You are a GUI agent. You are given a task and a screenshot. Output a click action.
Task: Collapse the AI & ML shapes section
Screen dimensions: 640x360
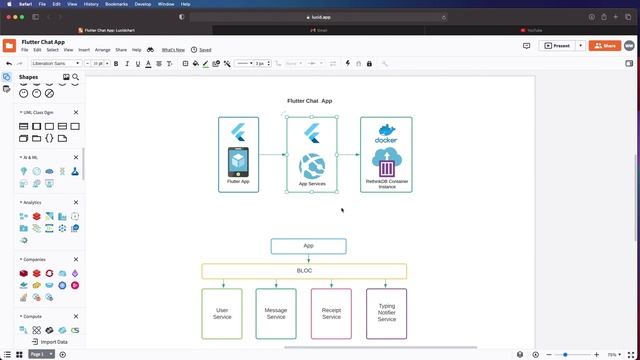21,157
